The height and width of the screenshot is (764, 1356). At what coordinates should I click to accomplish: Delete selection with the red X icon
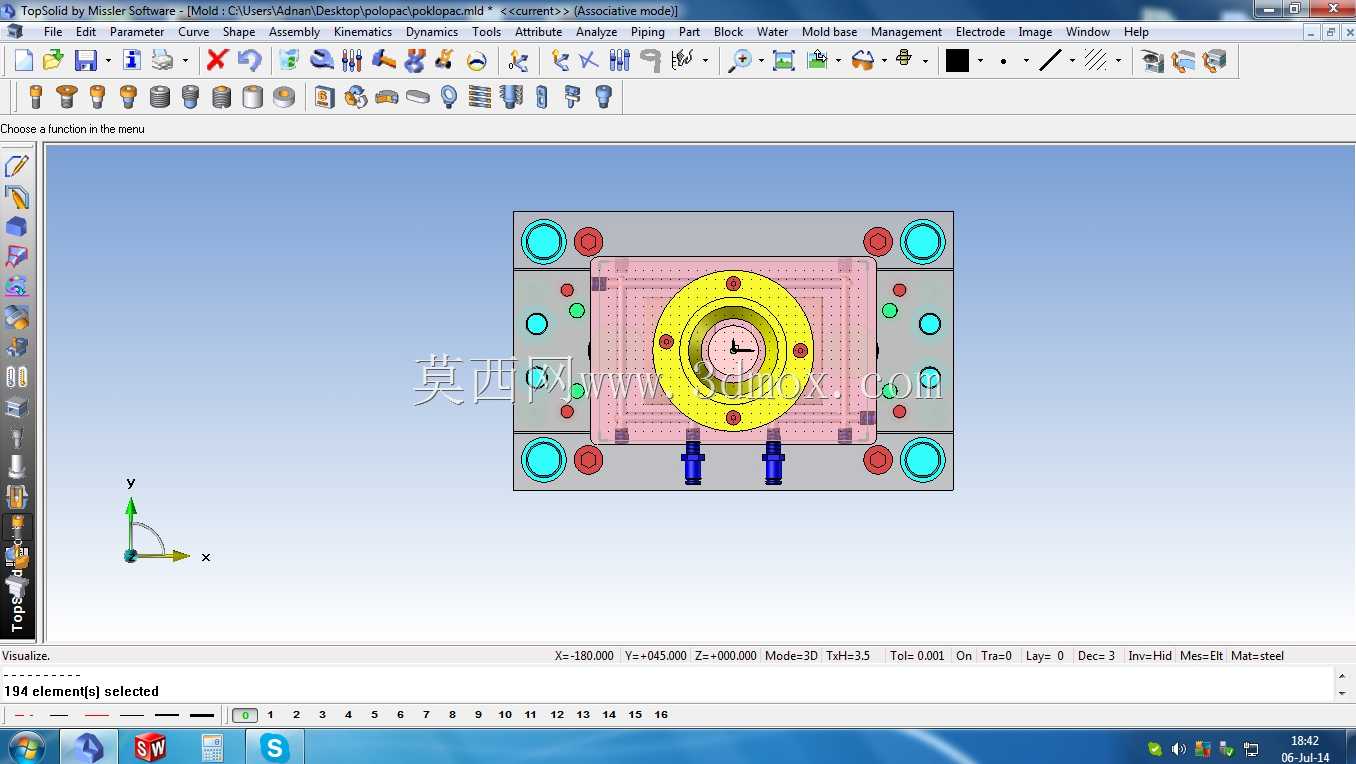[x=217, y=60]
